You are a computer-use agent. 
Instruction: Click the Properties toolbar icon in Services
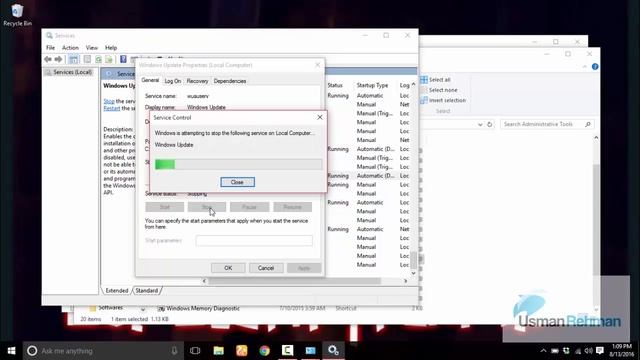pyautogui.click(x=87, y=60)
